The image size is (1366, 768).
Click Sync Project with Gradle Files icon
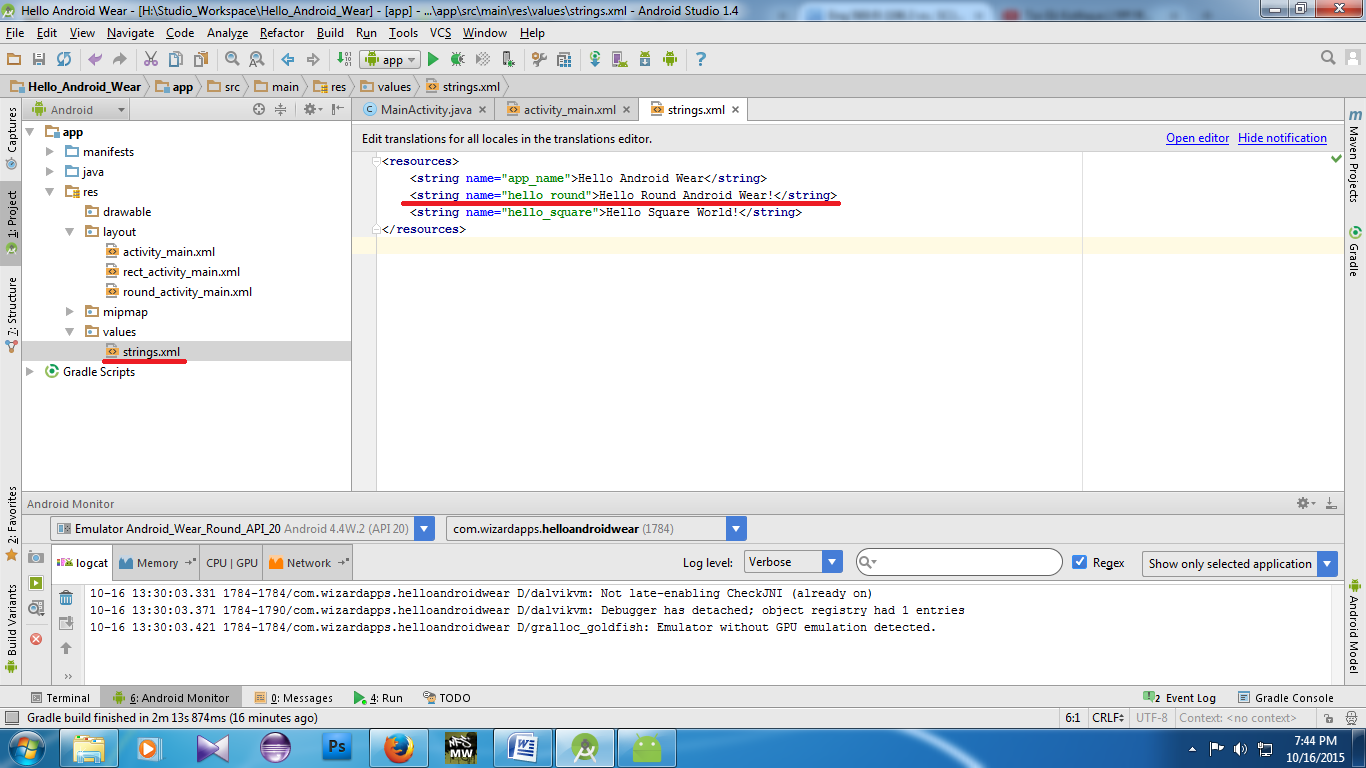[x=595, y=59]
